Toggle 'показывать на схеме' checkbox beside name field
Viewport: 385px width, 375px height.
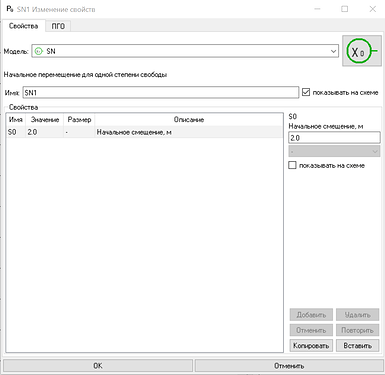click(306, 92)
